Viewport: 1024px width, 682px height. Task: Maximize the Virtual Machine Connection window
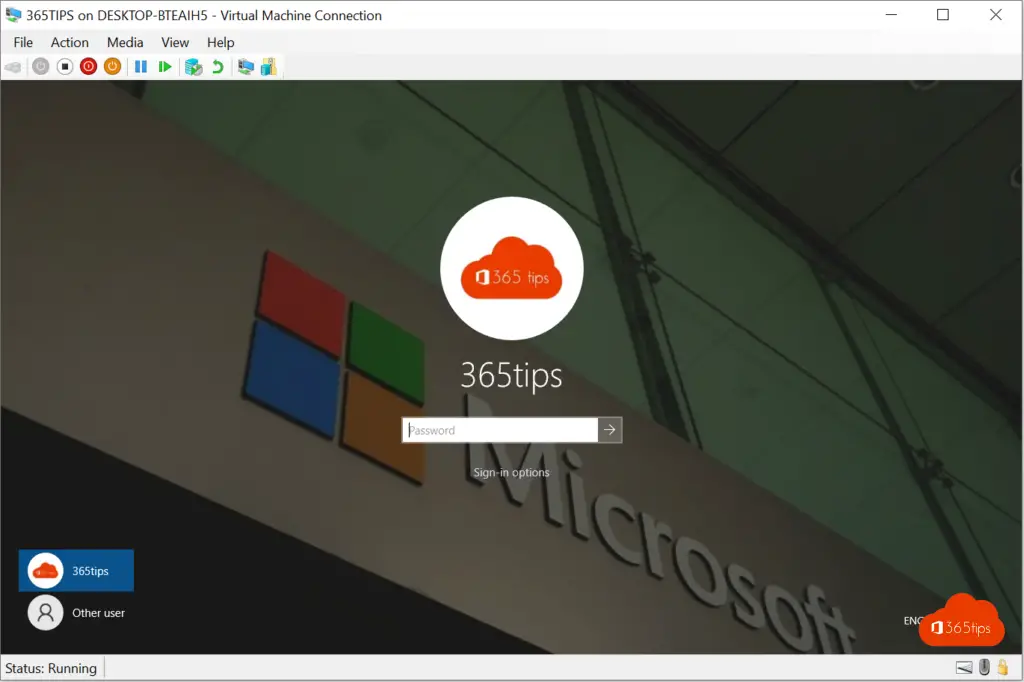[943, 14]
